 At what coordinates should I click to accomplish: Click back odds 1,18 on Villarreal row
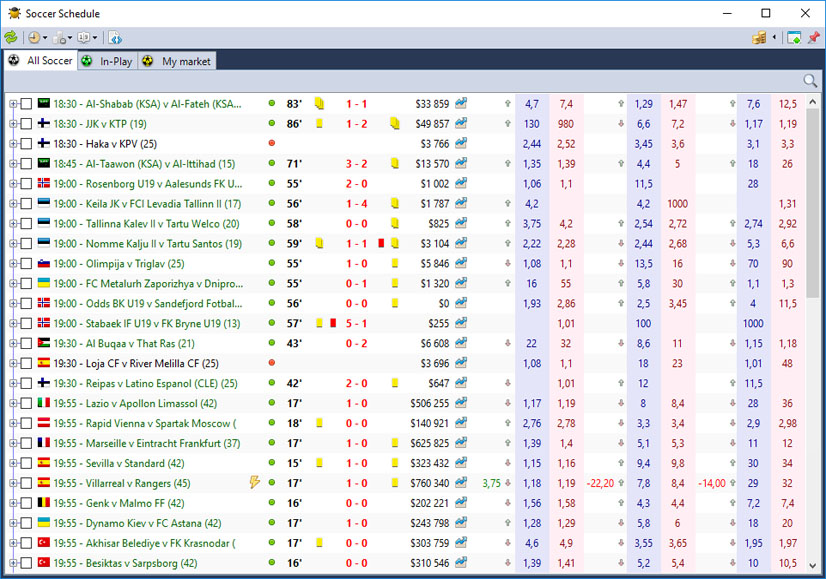click(x=532, y=484)
